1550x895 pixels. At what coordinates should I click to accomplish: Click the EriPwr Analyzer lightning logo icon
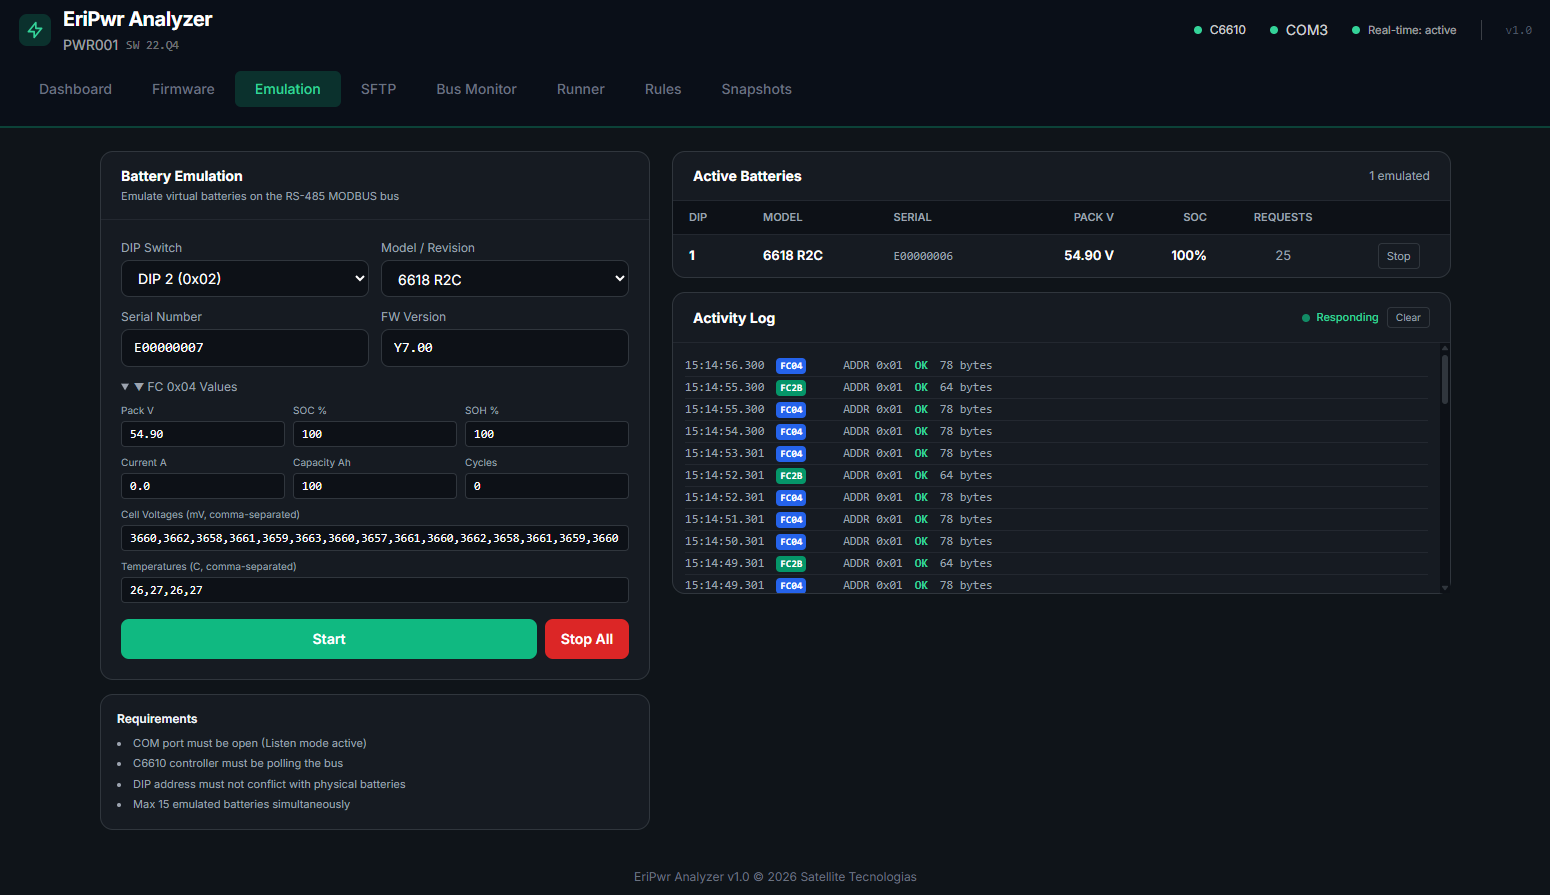coord(35,30)
